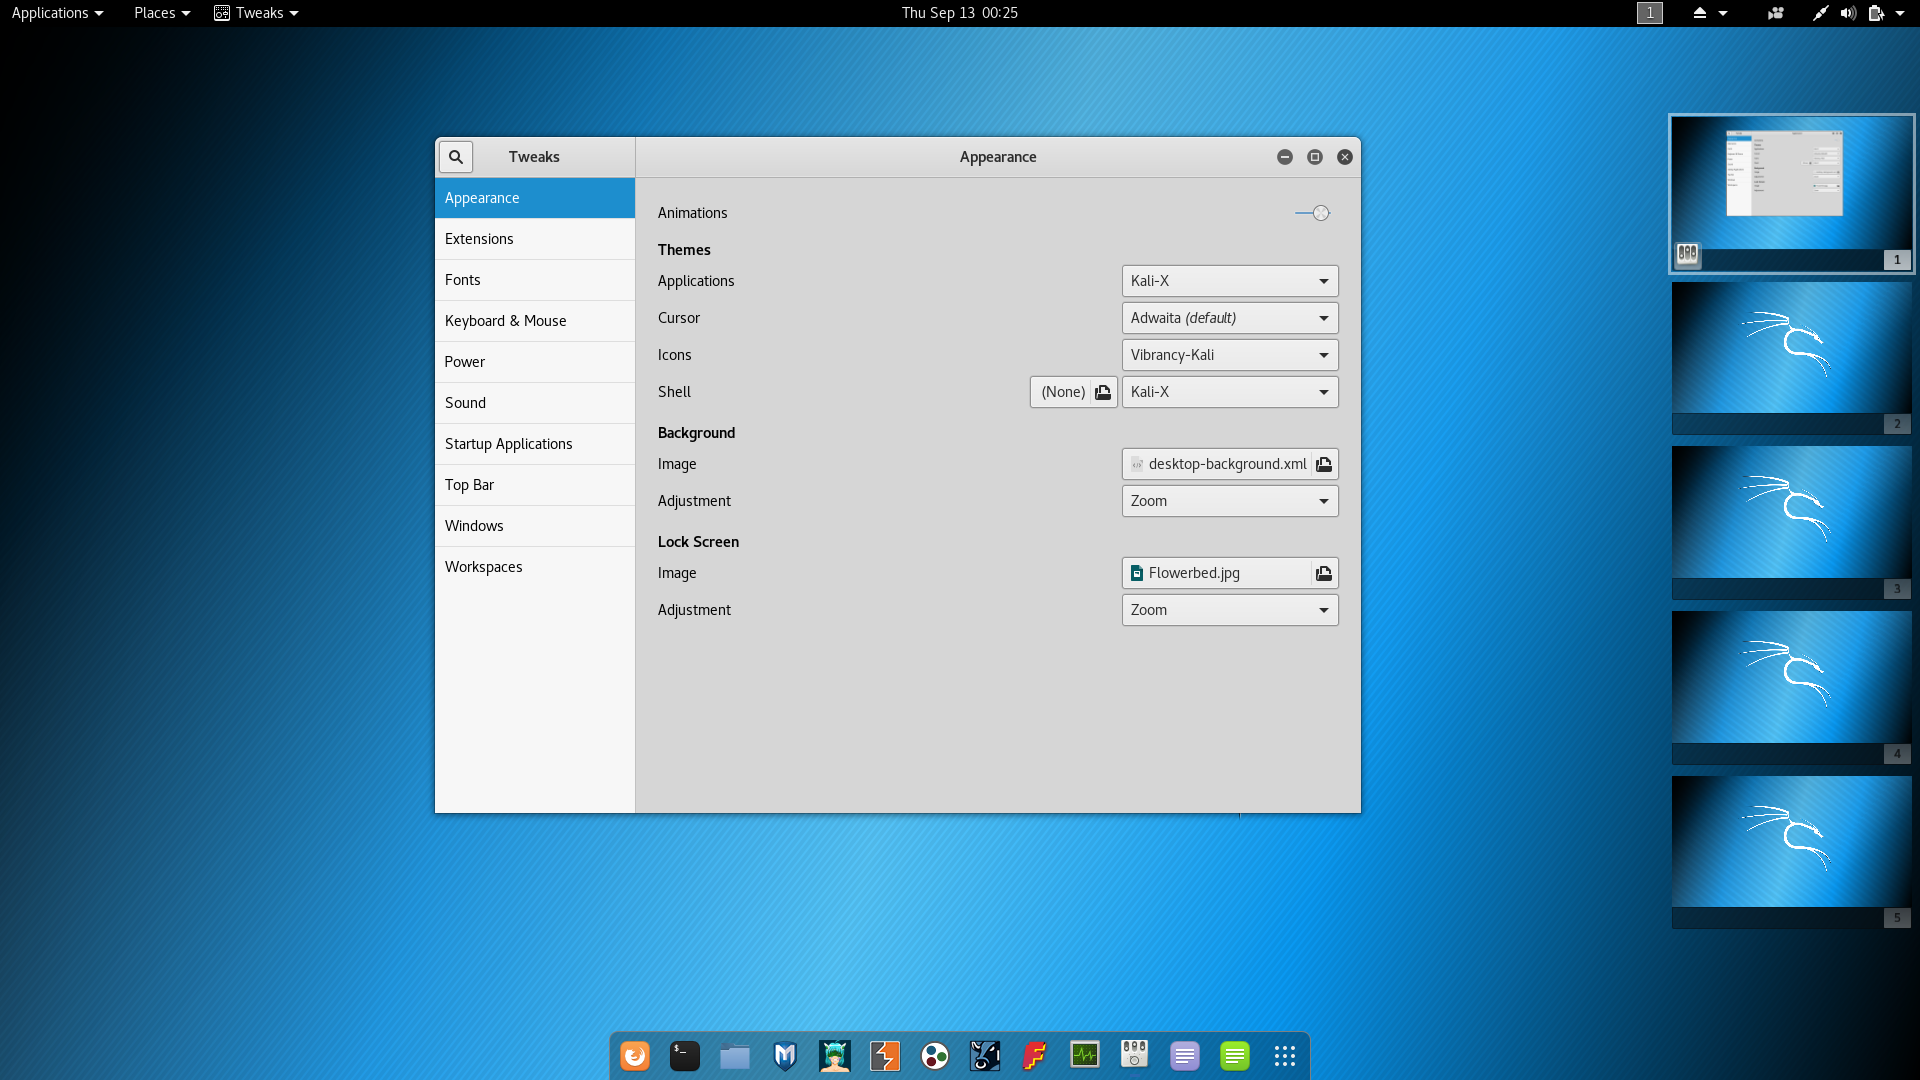Toggle the Animations switch

[1312, 213]
